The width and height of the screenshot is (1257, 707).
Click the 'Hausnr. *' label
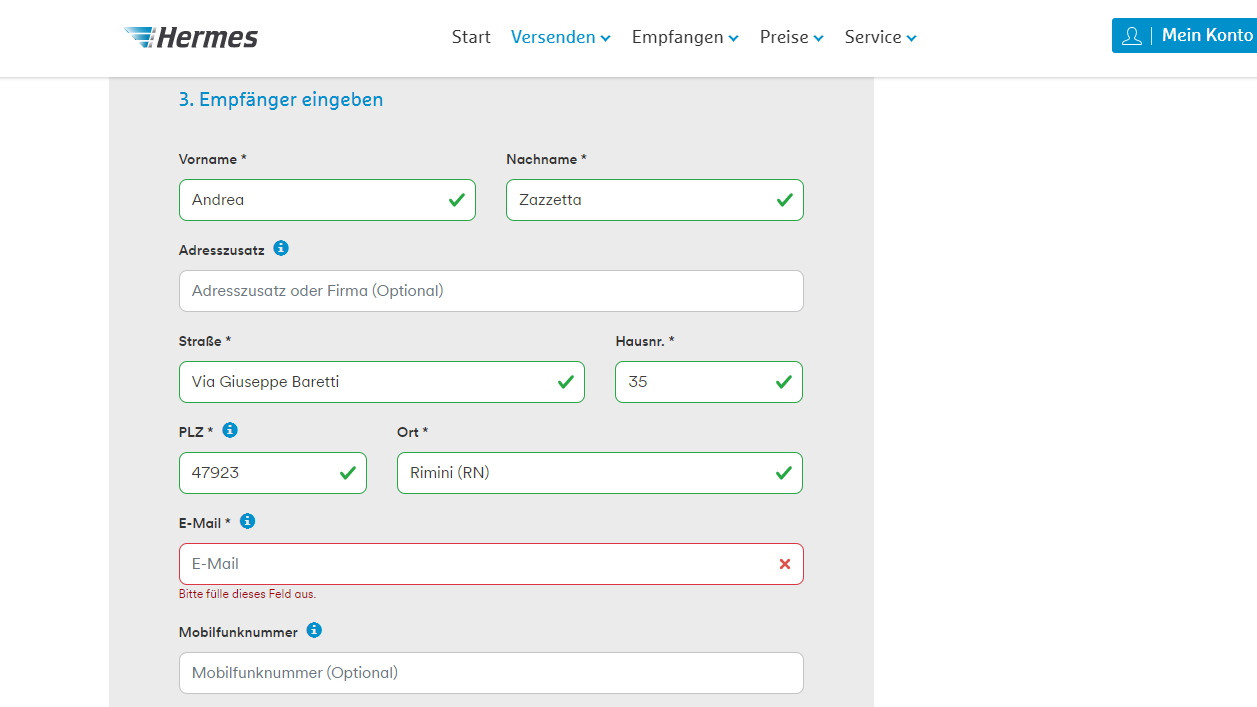645,341
